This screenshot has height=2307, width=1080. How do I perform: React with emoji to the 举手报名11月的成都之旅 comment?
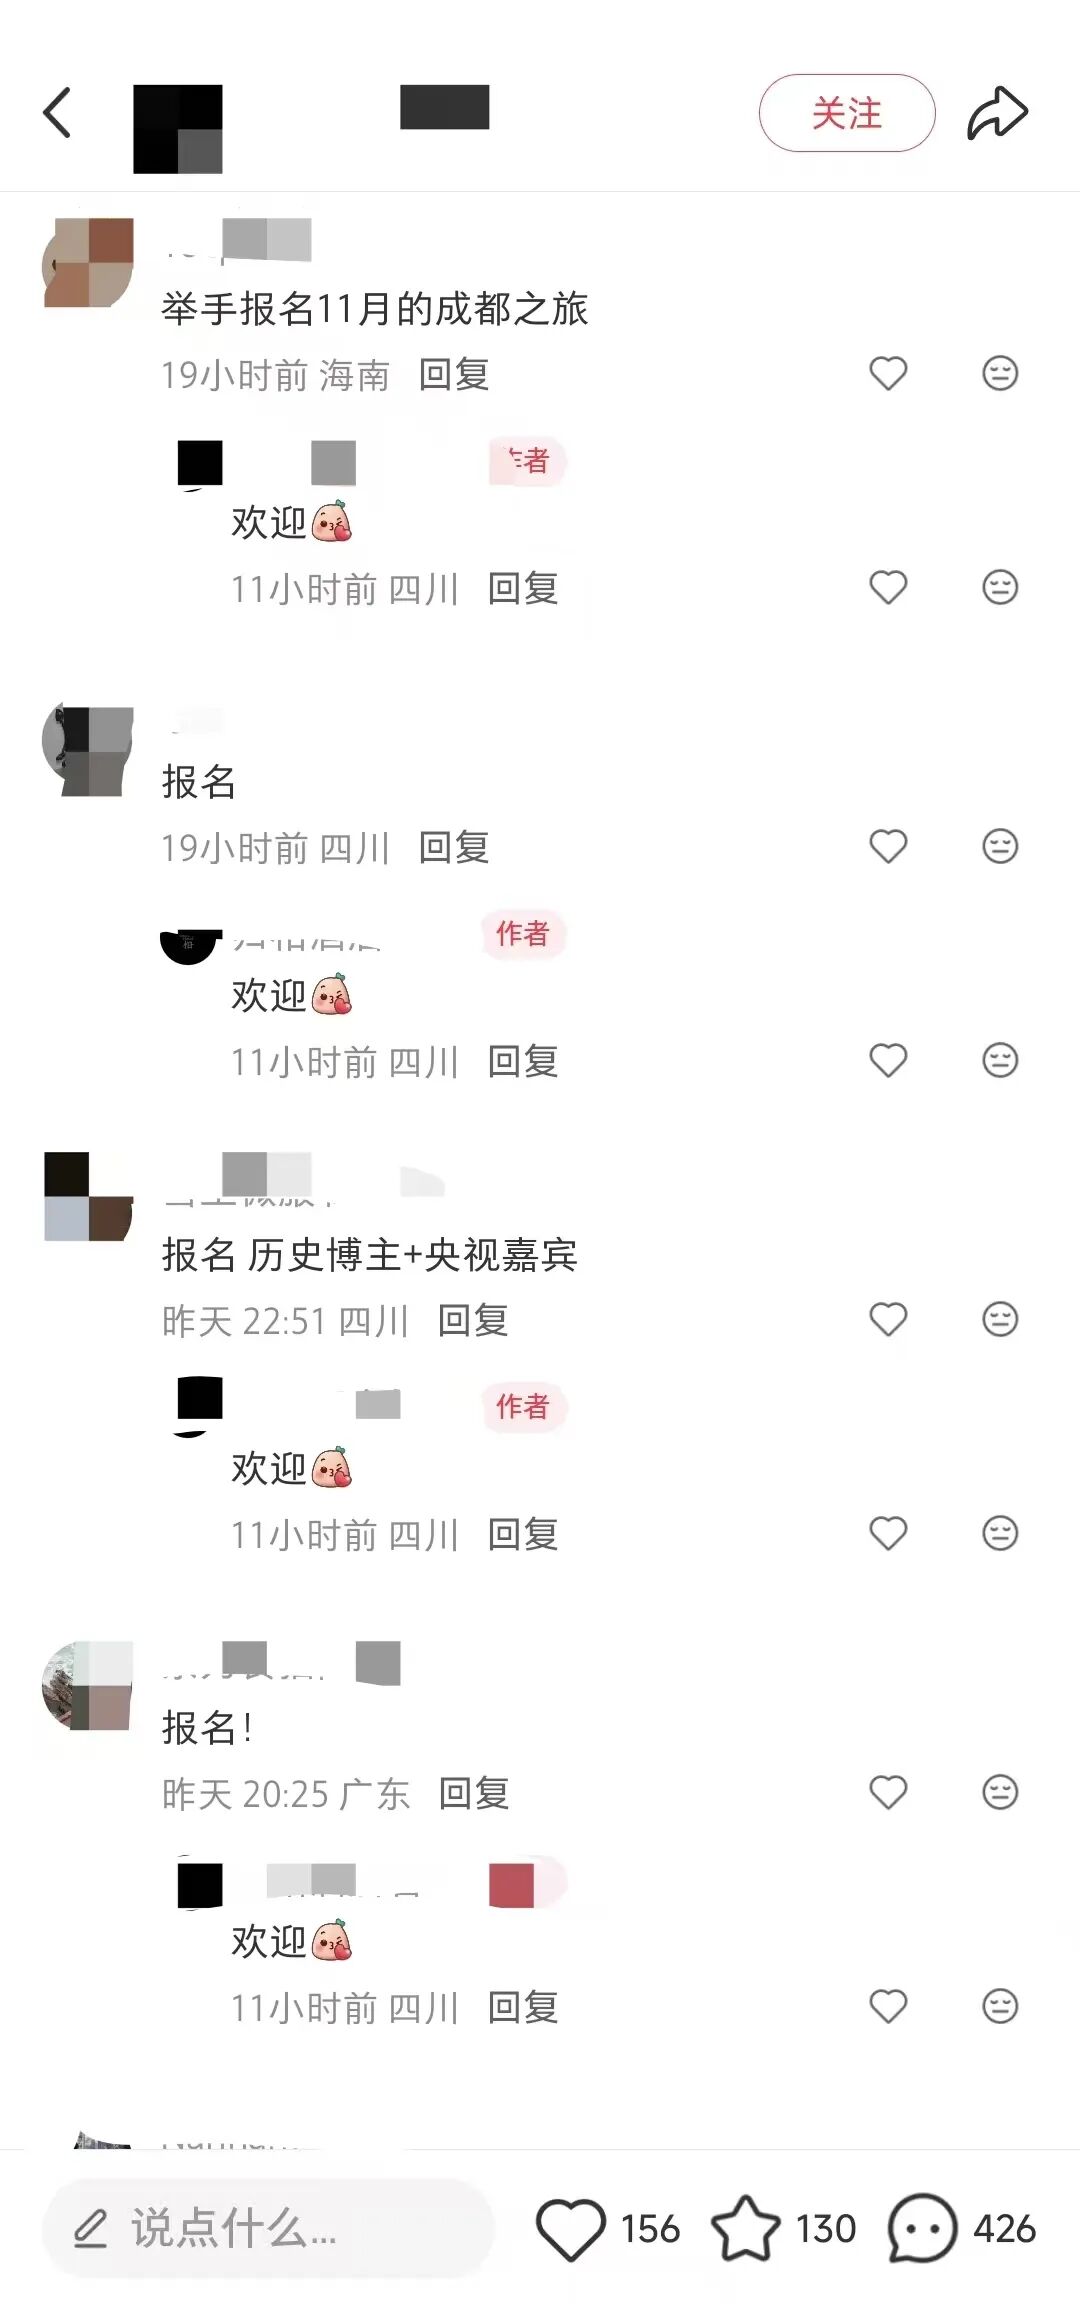999,374
